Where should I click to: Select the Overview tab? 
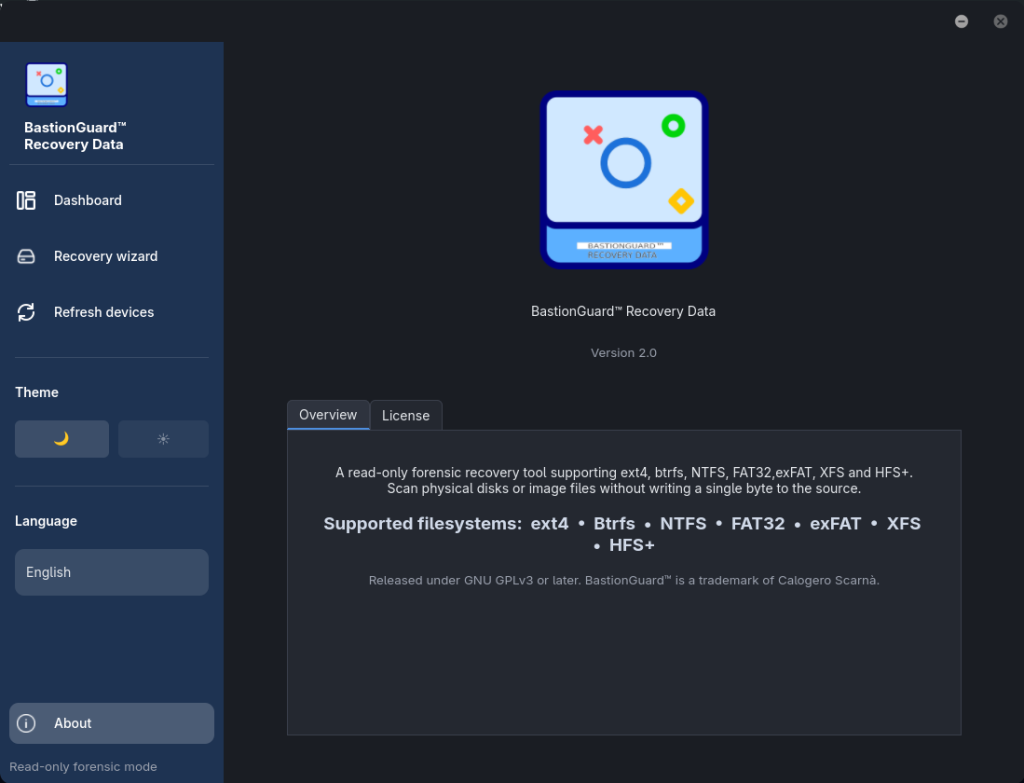(328, 415)
